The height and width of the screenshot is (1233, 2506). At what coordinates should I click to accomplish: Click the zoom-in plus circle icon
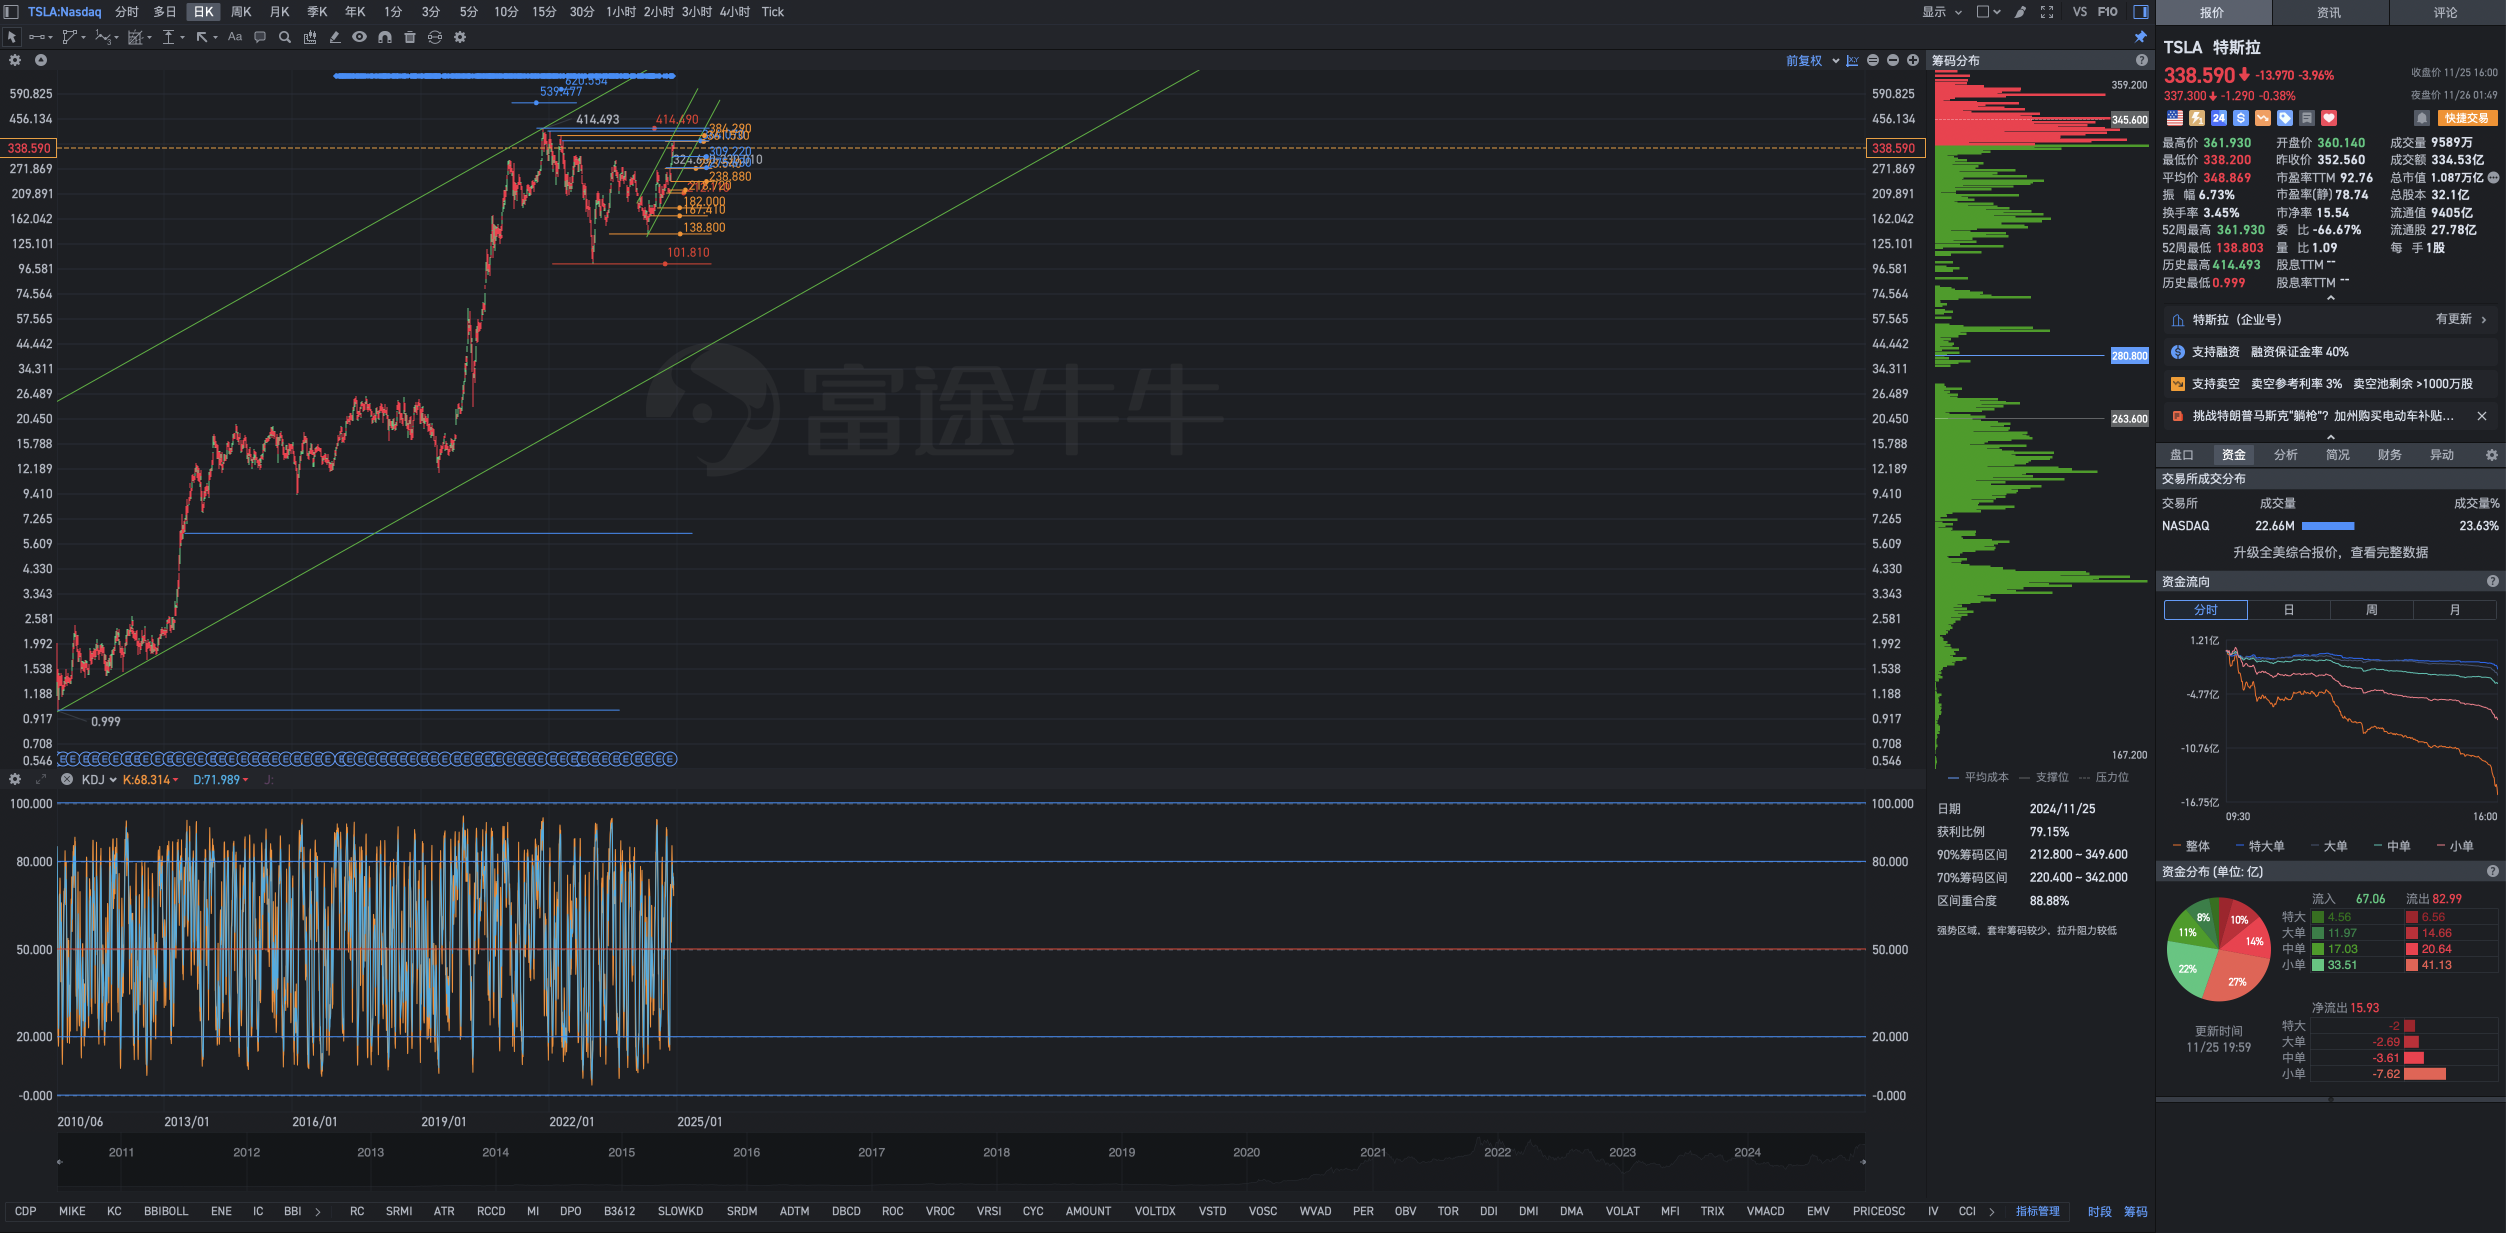click(x=1913, y=60)
